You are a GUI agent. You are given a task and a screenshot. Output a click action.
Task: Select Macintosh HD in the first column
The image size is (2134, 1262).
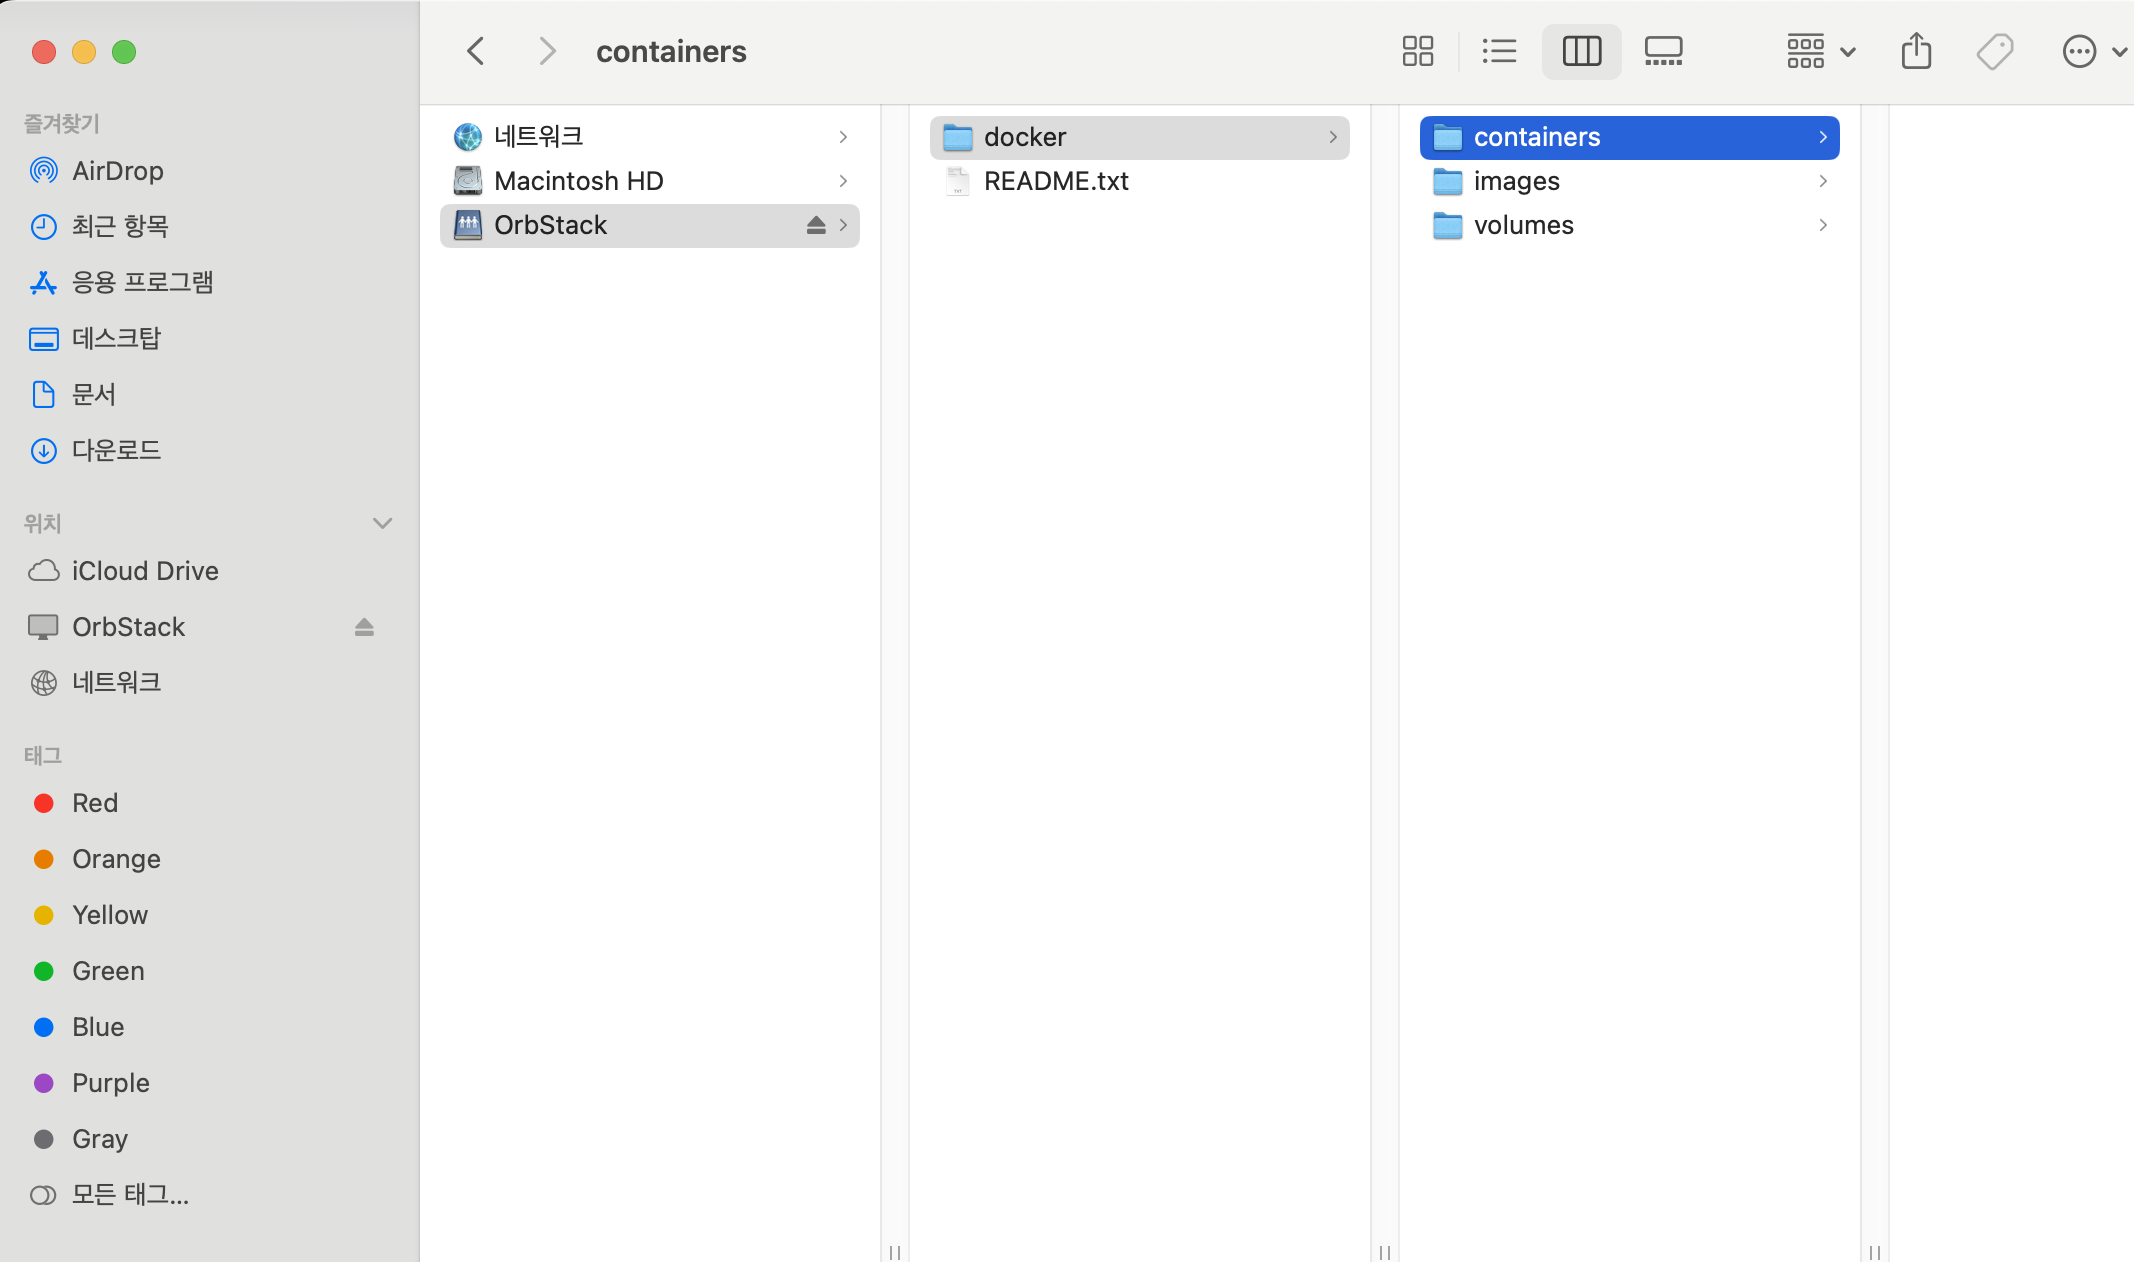click(650, 181)
